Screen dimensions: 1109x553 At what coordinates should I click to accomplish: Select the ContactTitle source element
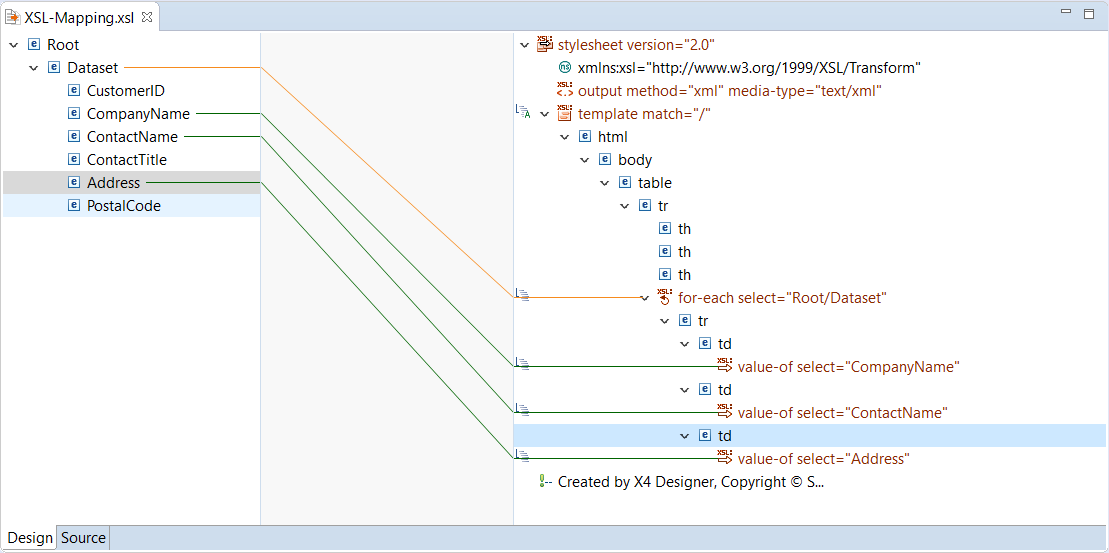point(126,160)
